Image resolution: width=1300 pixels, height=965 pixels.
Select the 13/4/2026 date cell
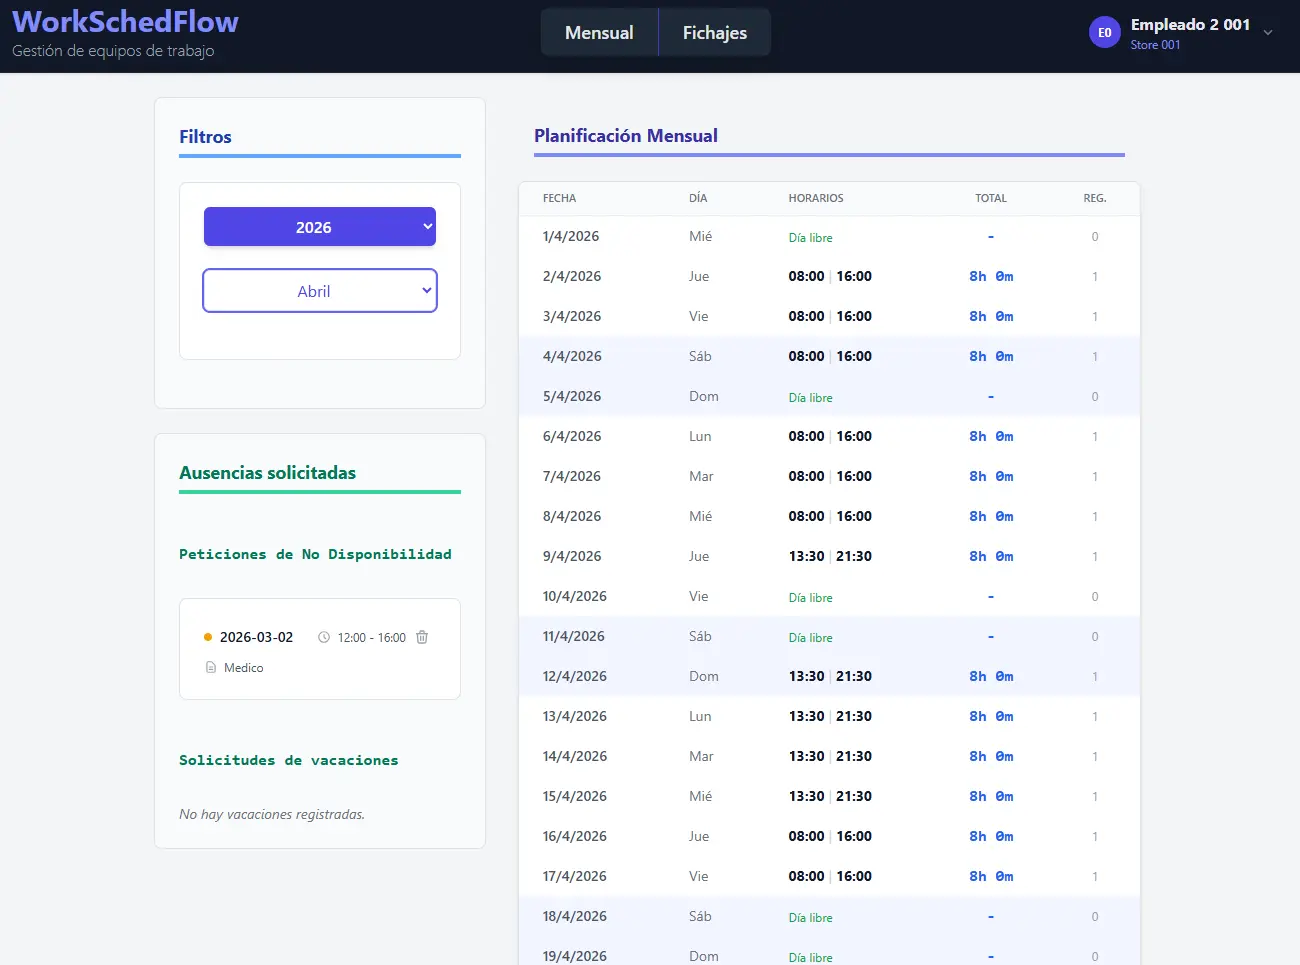575,716
